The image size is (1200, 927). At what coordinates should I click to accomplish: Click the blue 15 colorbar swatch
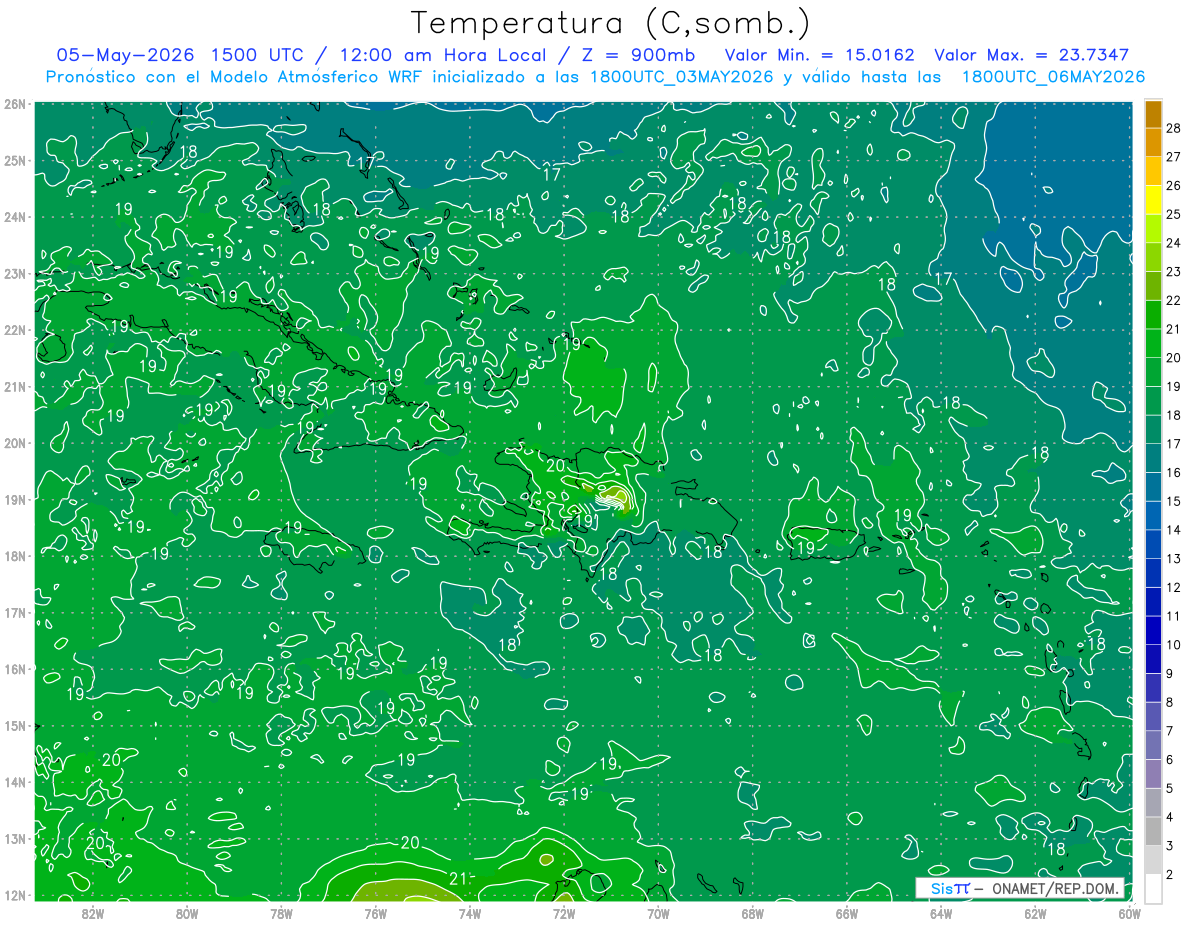pos(1152,488)
